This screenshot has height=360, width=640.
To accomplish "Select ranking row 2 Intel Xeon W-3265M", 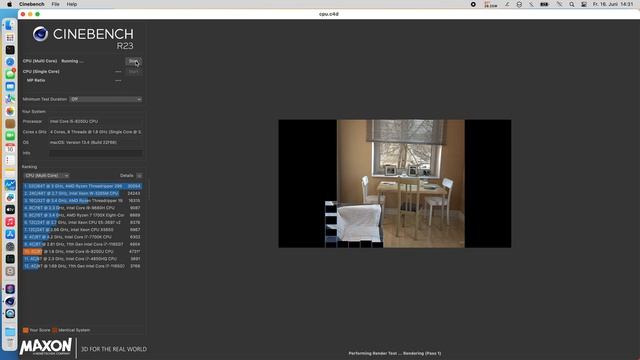I will pyautogui.click(x=82, y=193).
